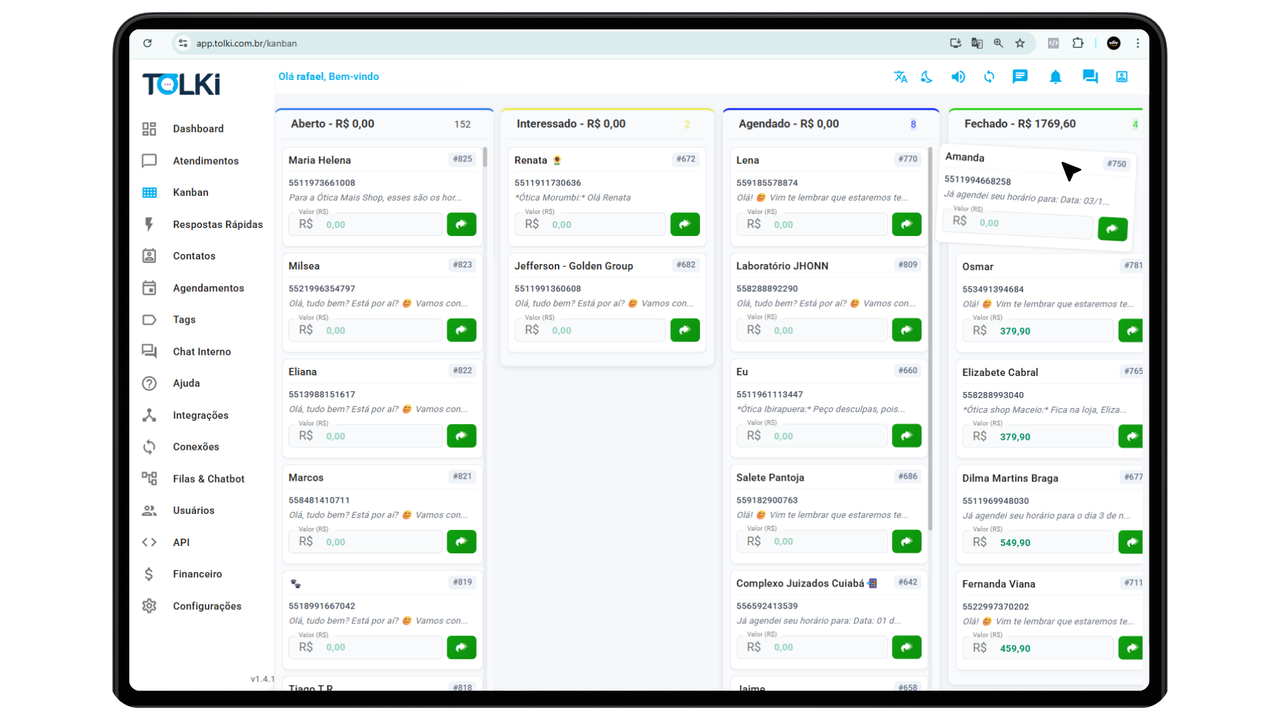
Task: Bookmark this page with the star
Action: point(1020,43)
